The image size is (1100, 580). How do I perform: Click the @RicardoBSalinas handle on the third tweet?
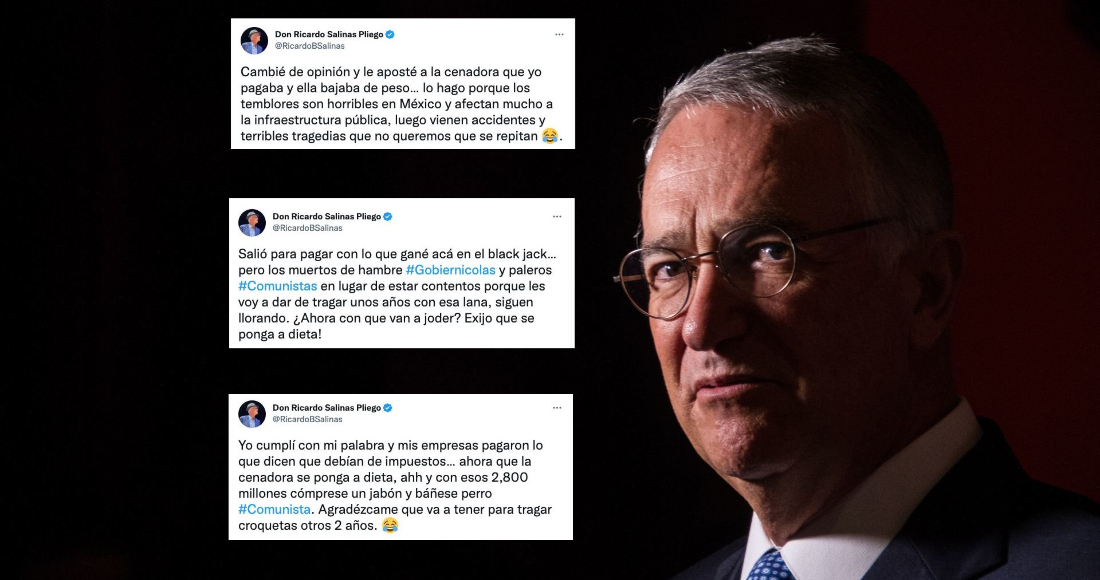point(307,419)
